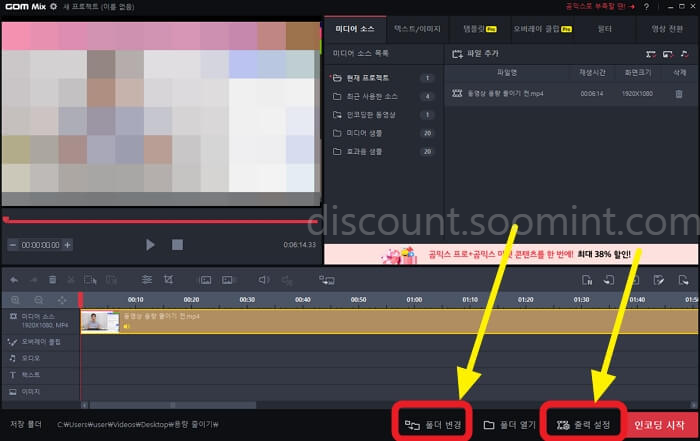
Task: Open the 영상 전환 tab
Action: 667,29
